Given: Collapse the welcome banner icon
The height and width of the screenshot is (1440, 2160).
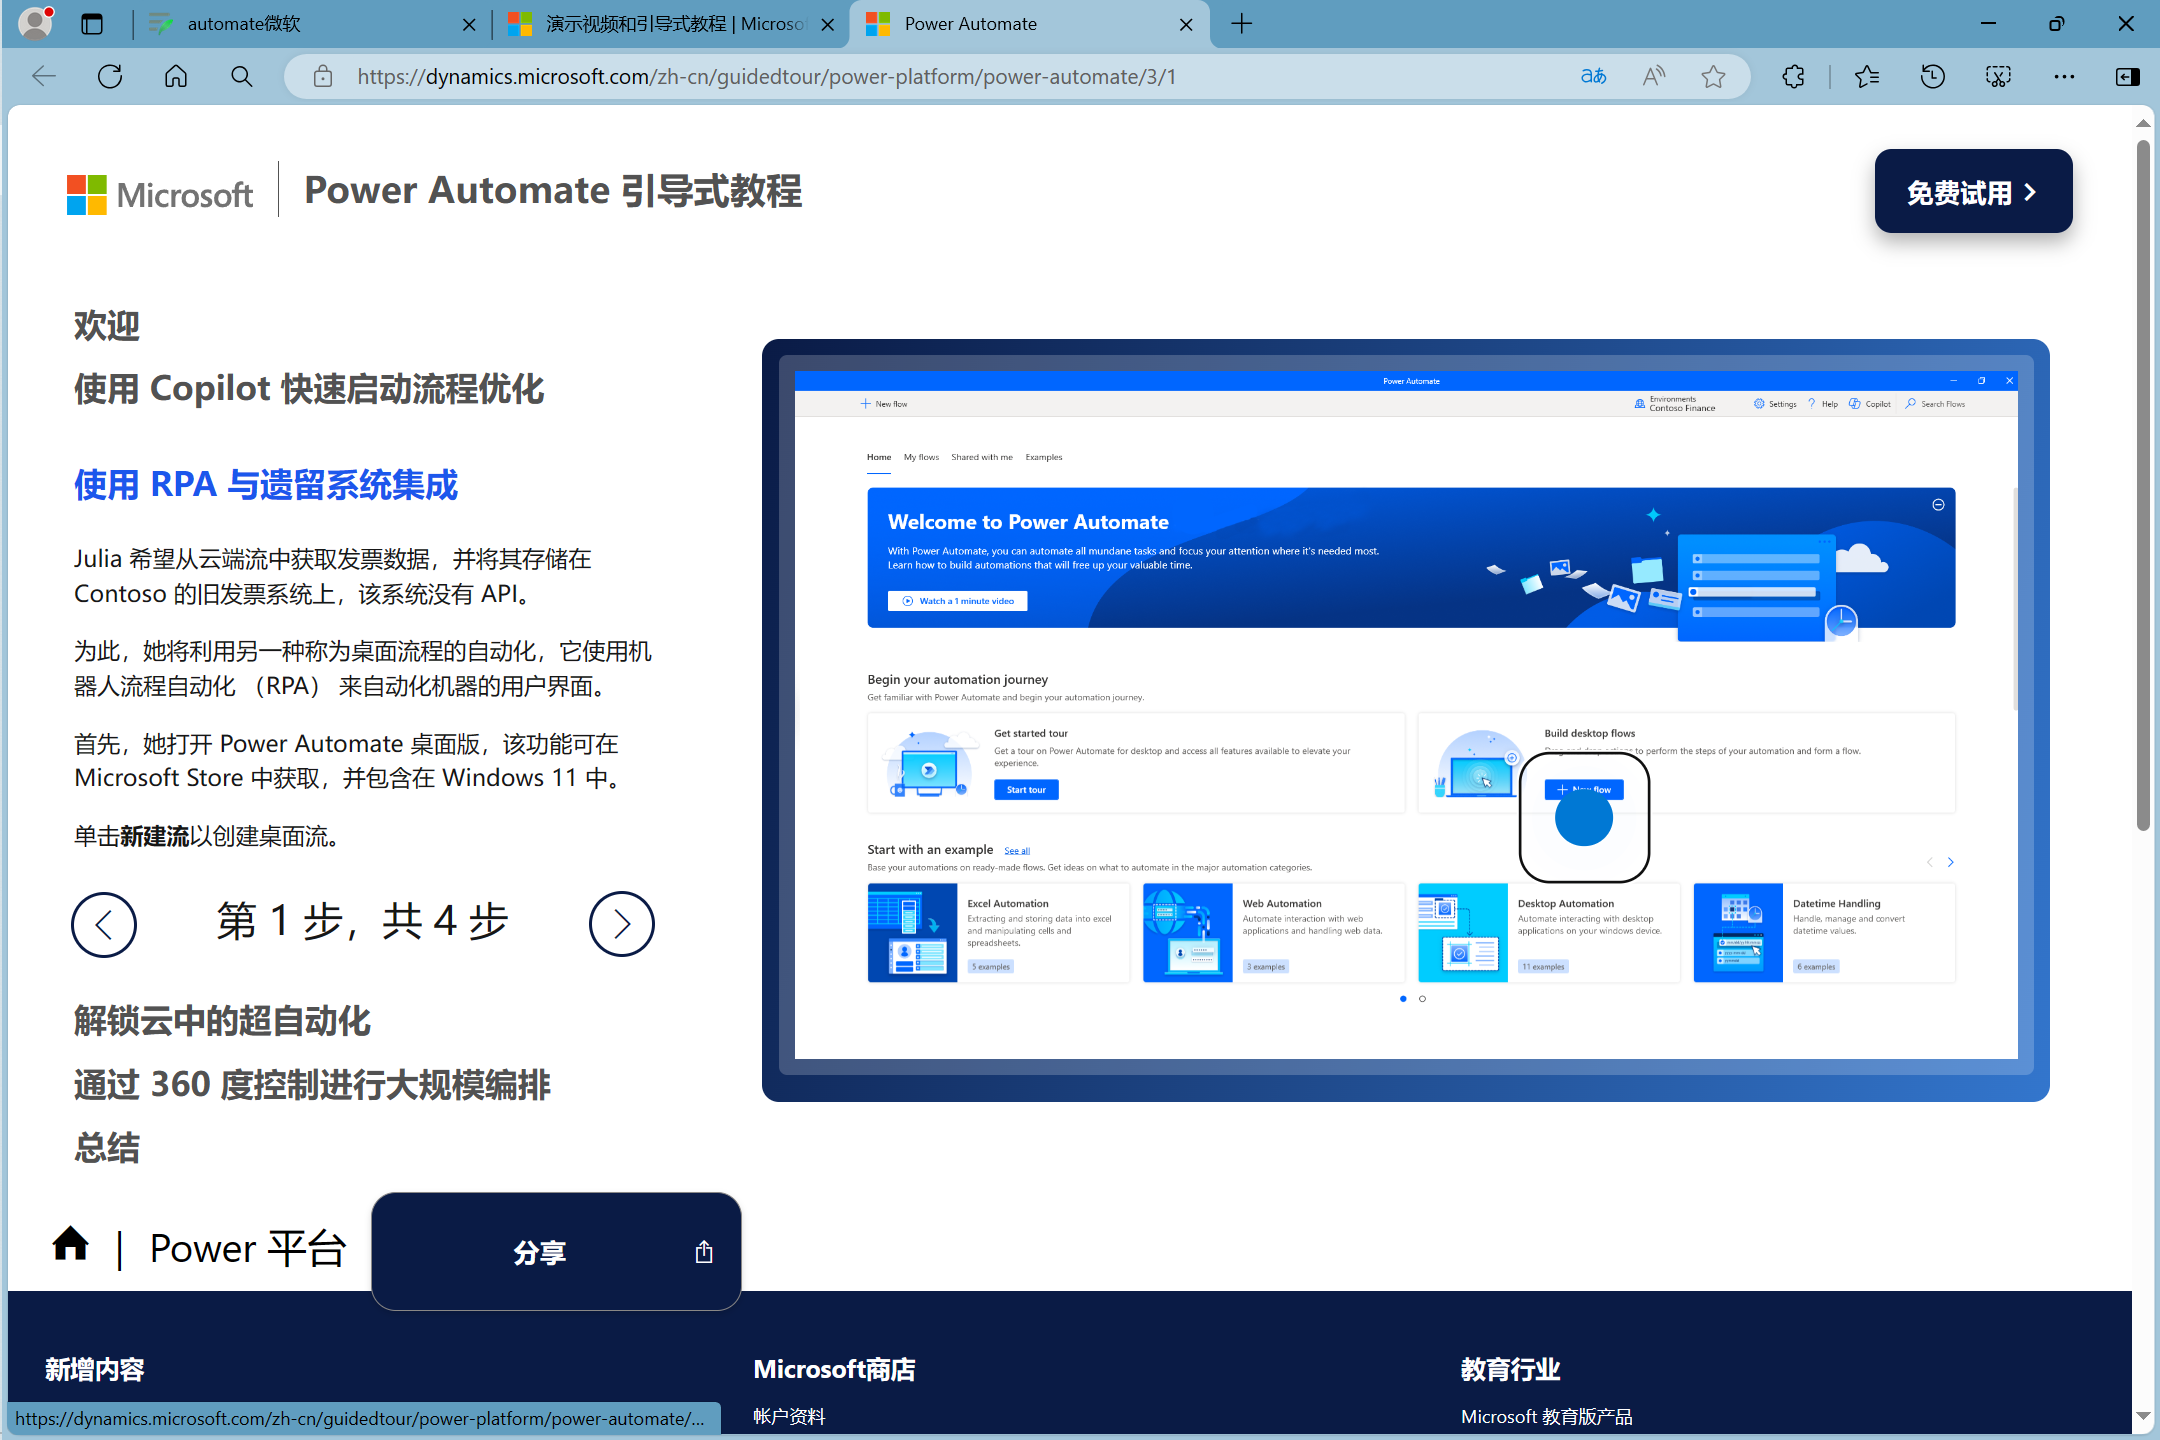Looking at the screenshot, I should [1938, 505].
